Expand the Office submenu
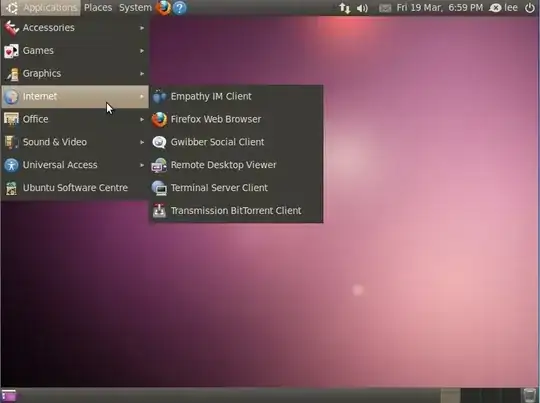 click(x=75, y=119)
